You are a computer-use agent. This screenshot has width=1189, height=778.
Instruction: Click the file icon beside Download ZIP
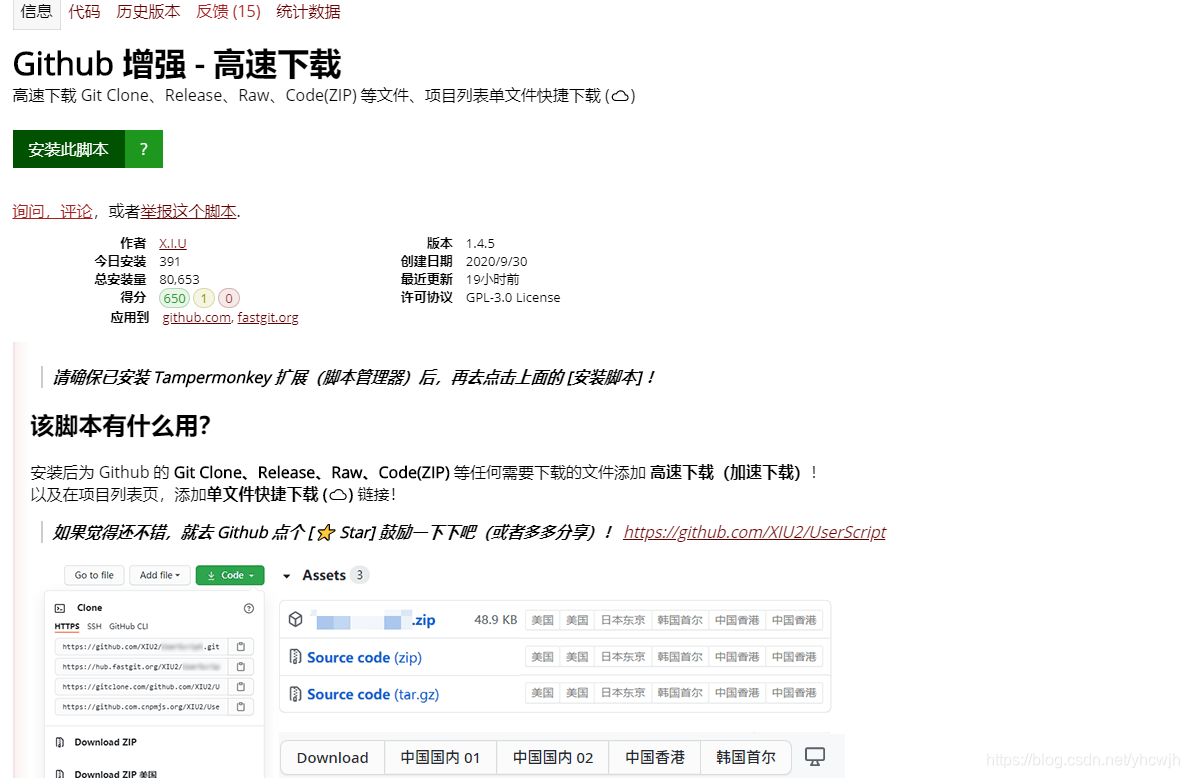[x=60, y=742]
